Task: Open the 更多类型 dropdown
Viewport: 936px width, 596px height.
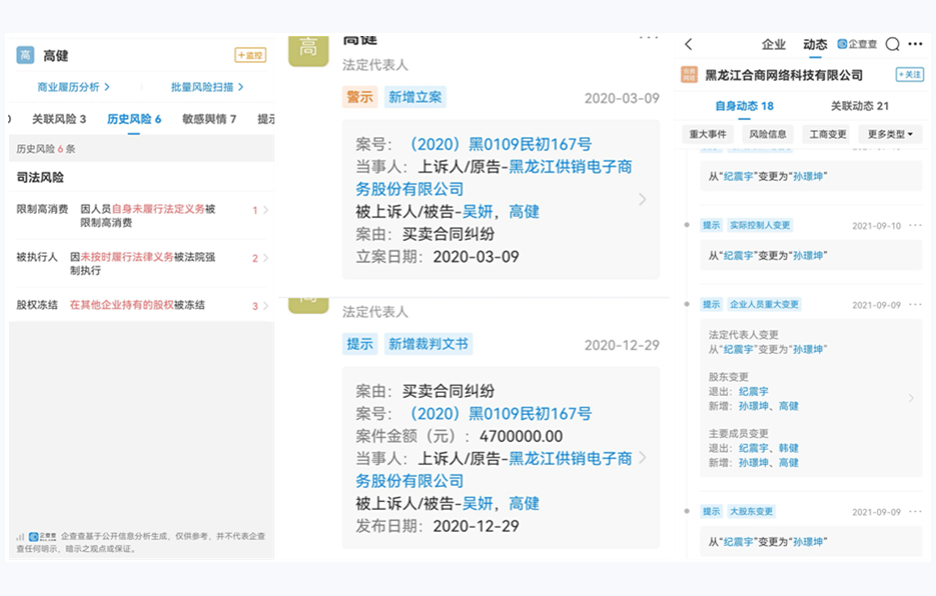Action: tap(890, 134)
